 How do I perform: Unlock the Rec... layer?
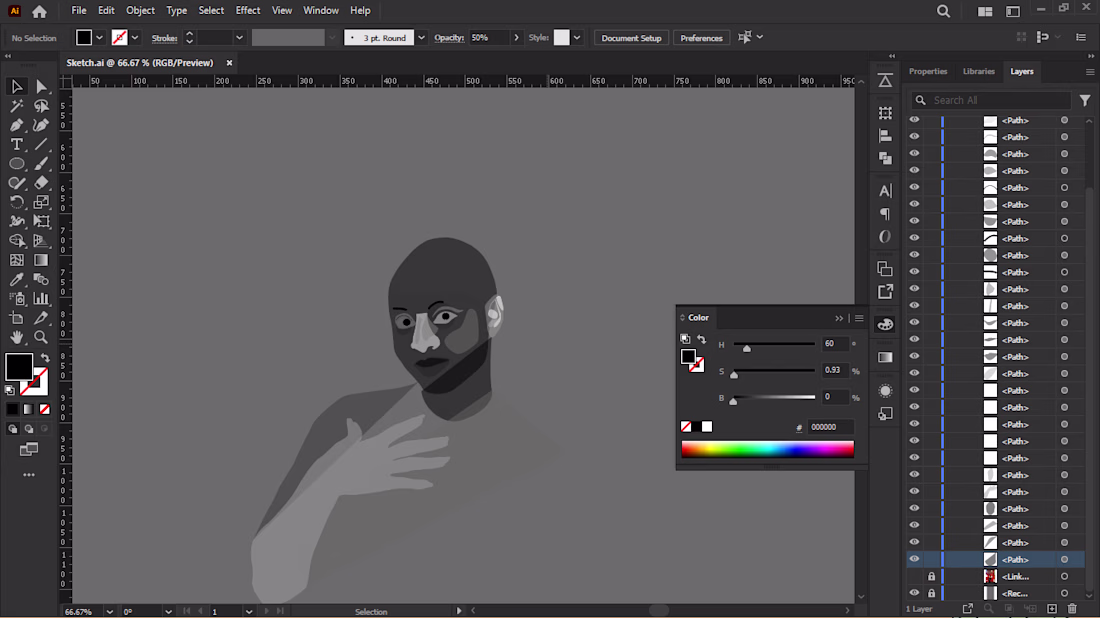coord(931,593)
